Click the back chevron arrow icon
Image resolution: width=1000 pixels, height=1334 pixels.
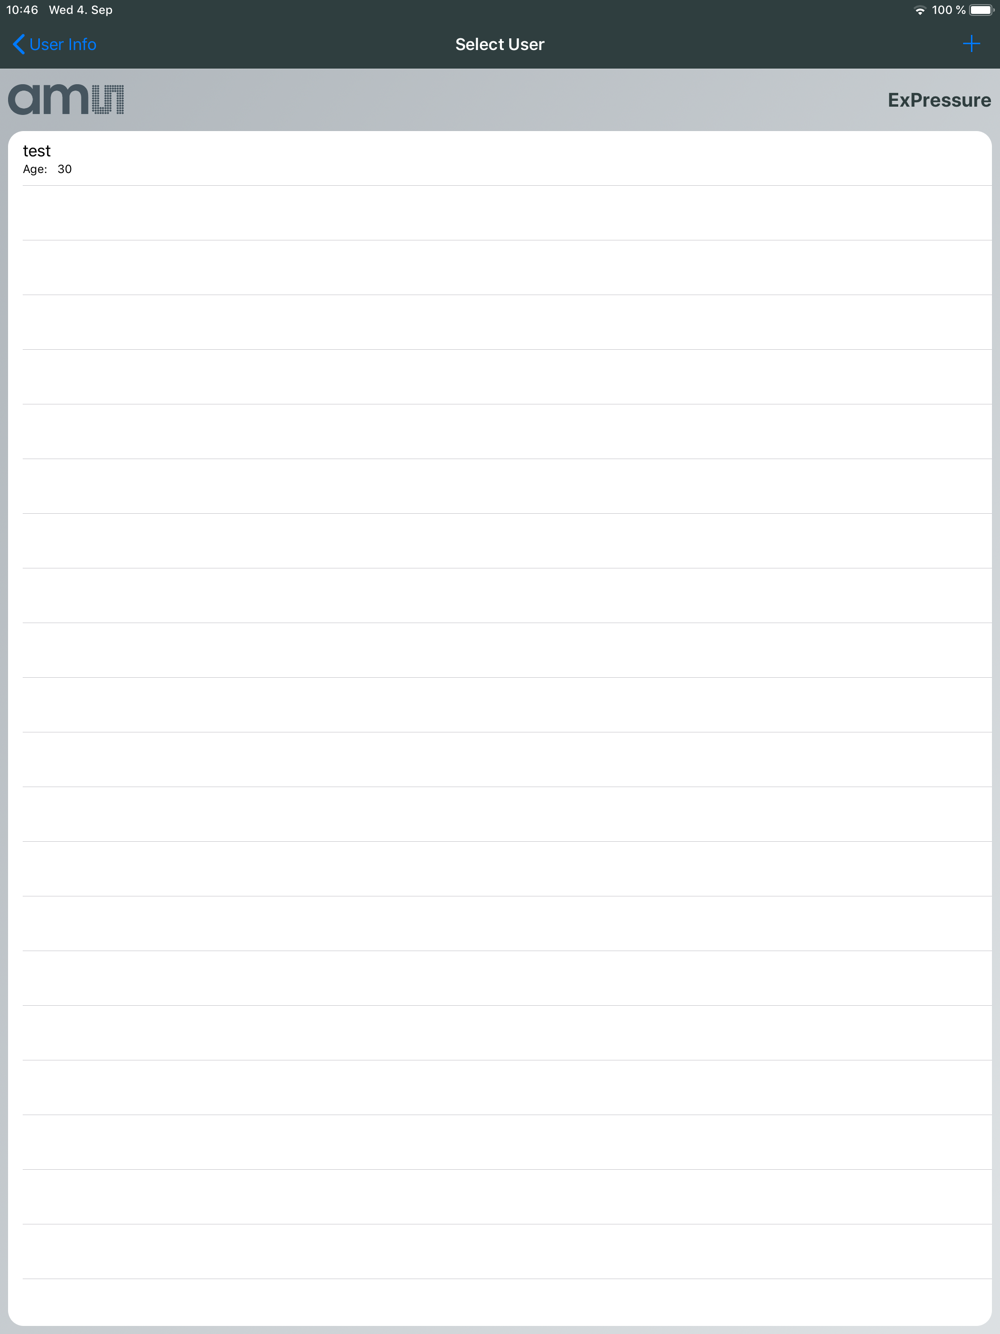click(x=18, y=44)
